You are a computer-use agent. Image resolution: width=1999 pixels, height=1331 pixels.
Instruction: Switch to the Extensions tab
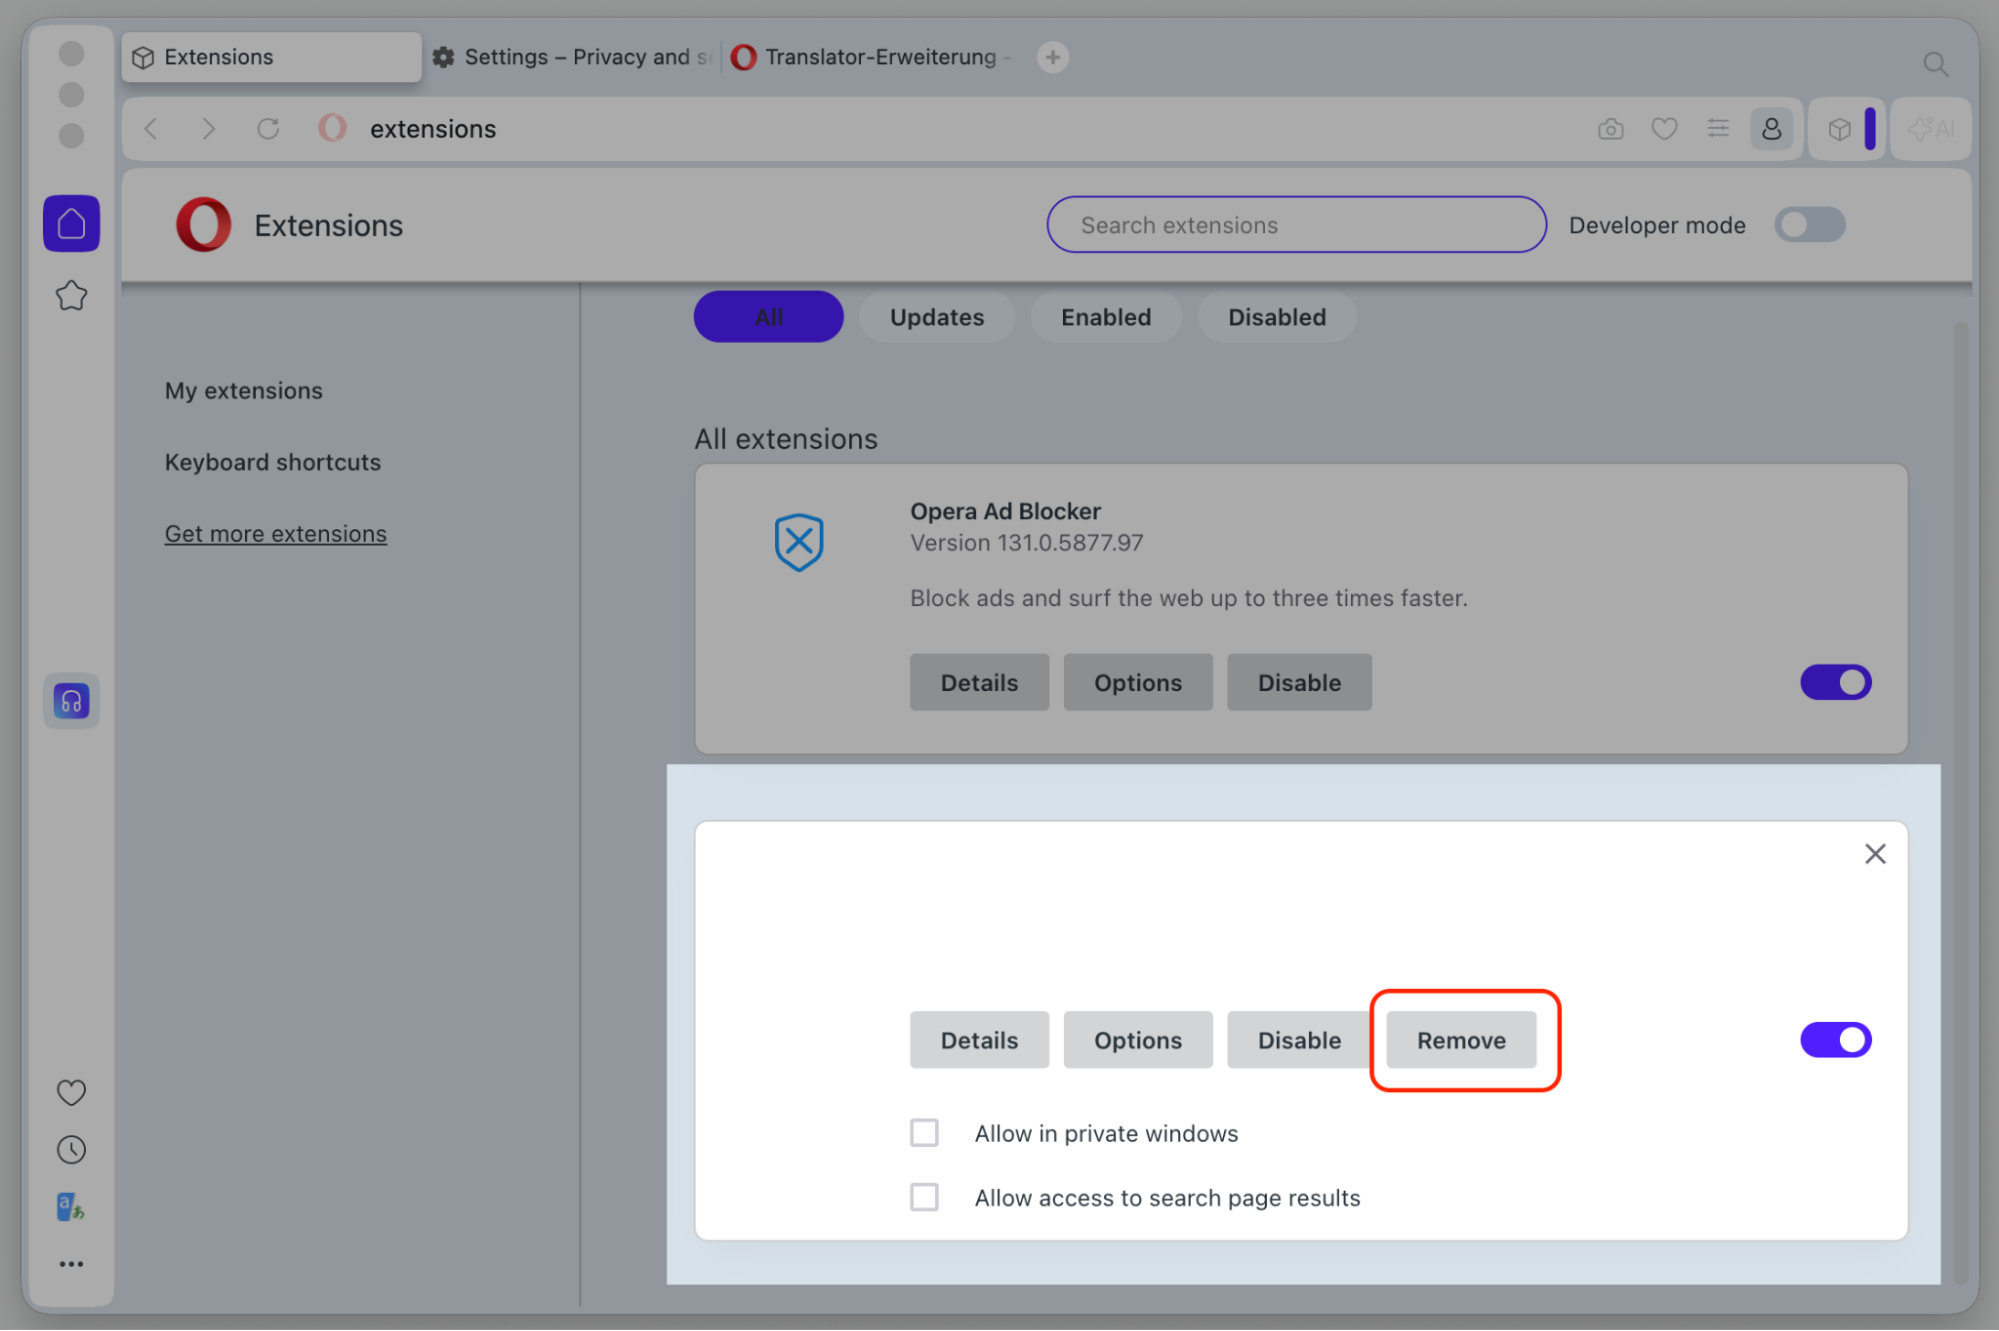click(271, 57)
